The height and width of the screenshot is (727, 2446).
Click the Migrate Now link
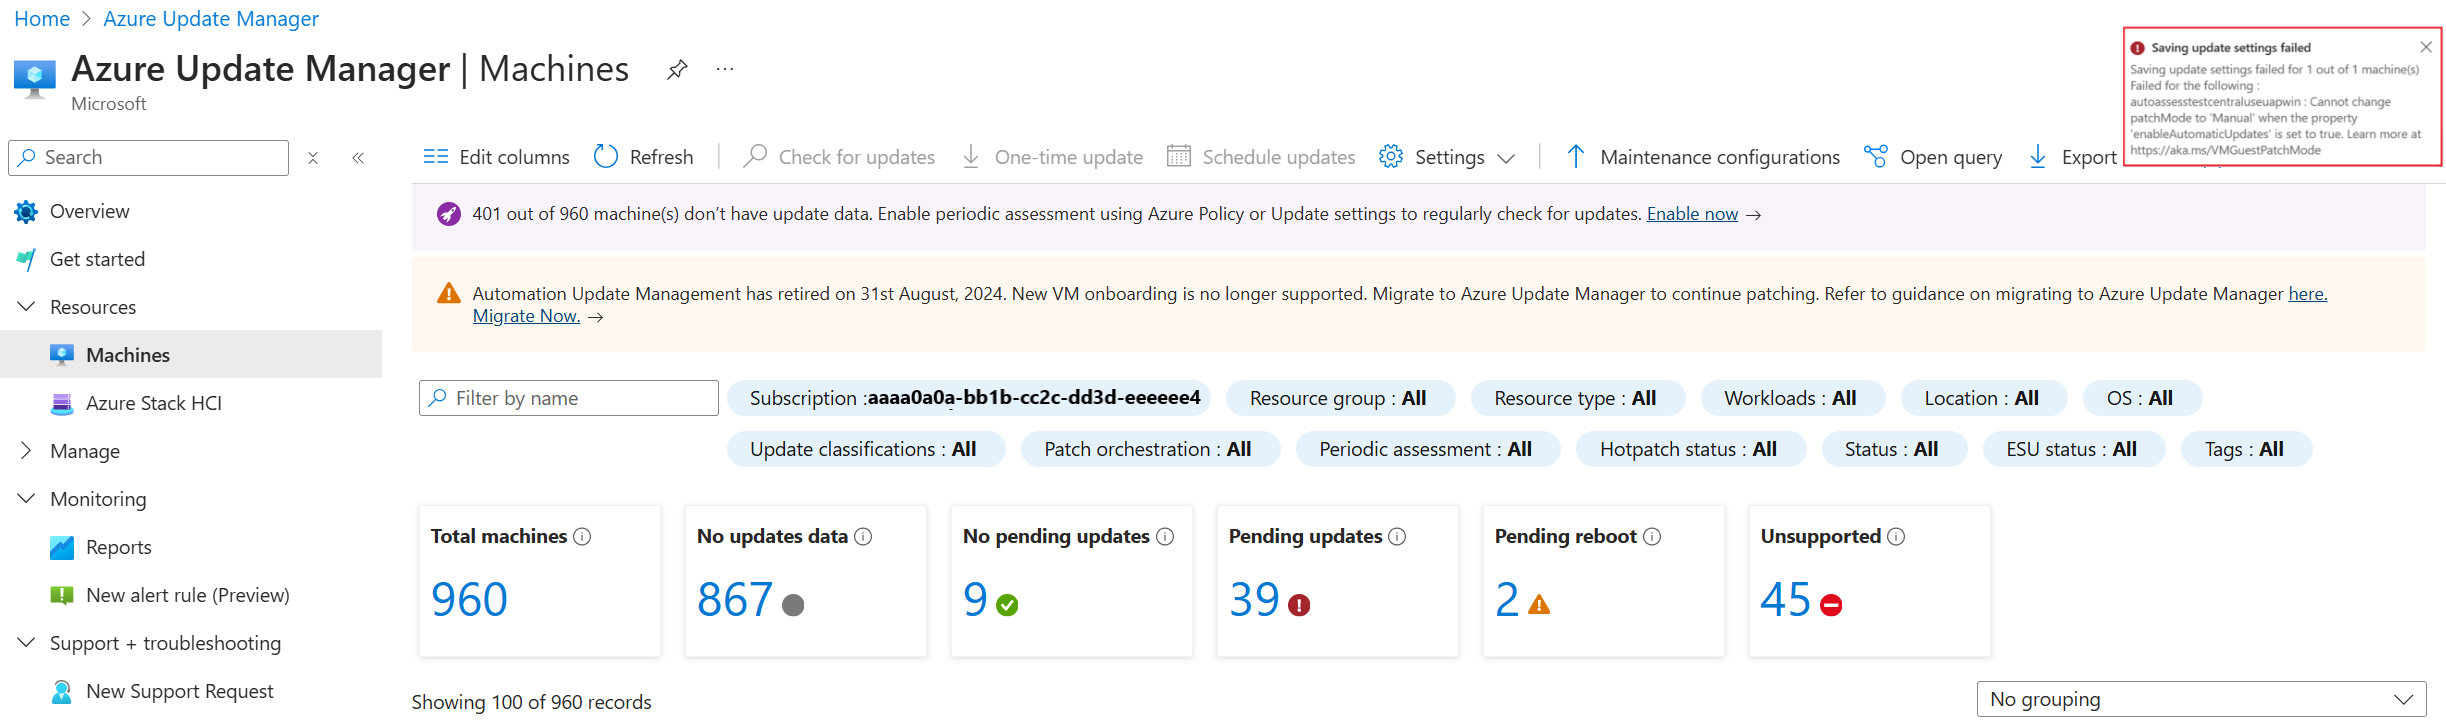pyautogui.click(x=526, y=316)
